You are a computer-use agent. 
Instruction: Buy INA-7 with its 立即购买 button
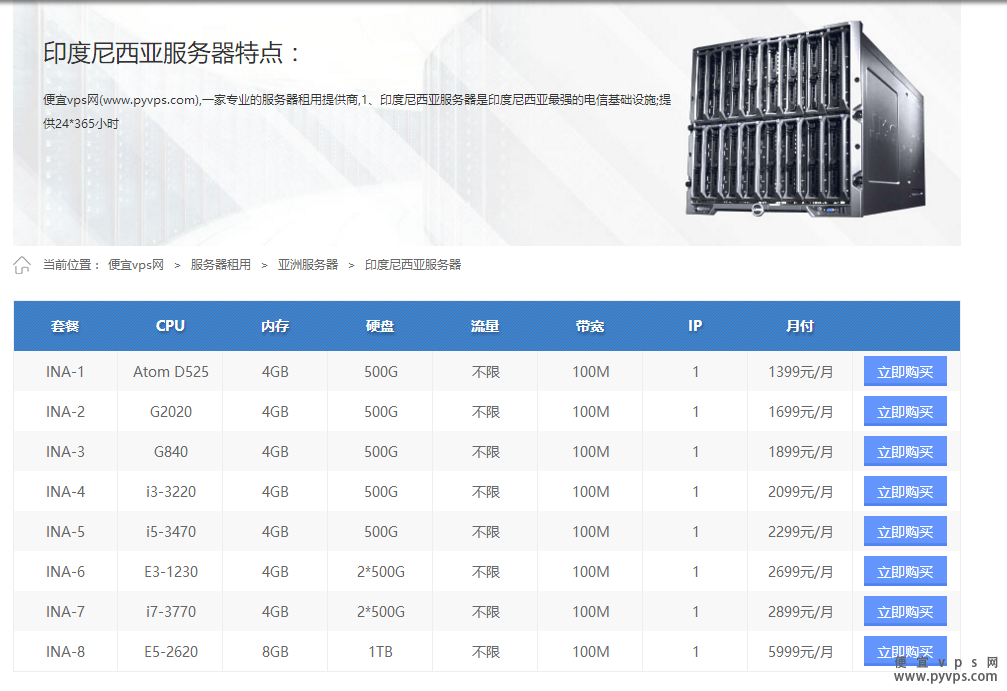[905, 611]
